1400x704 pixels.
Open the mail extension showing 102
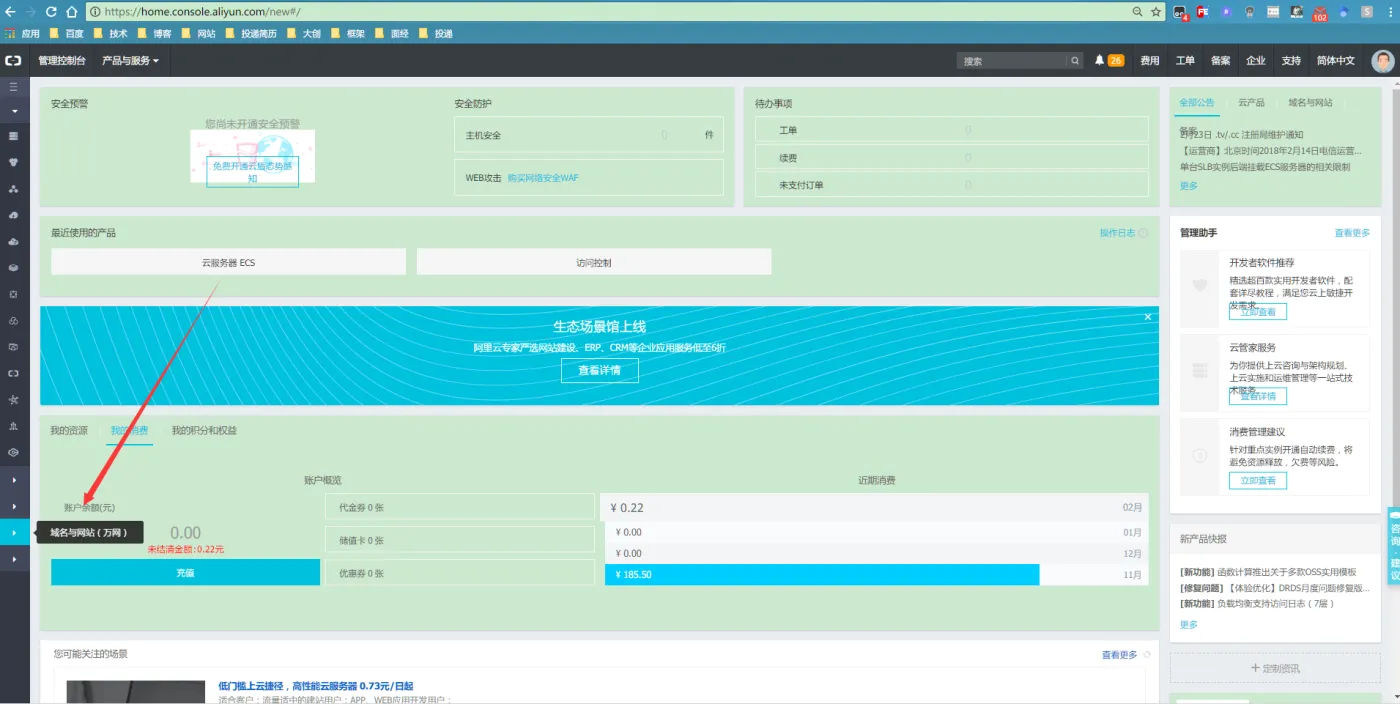click(x=1319, y=13)
